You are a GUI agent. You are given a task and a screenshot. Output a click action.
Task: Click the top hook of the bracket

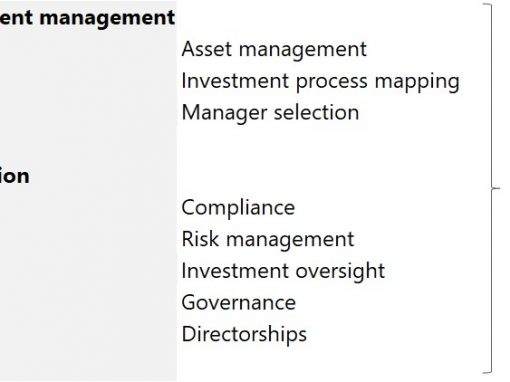(487, 4)
